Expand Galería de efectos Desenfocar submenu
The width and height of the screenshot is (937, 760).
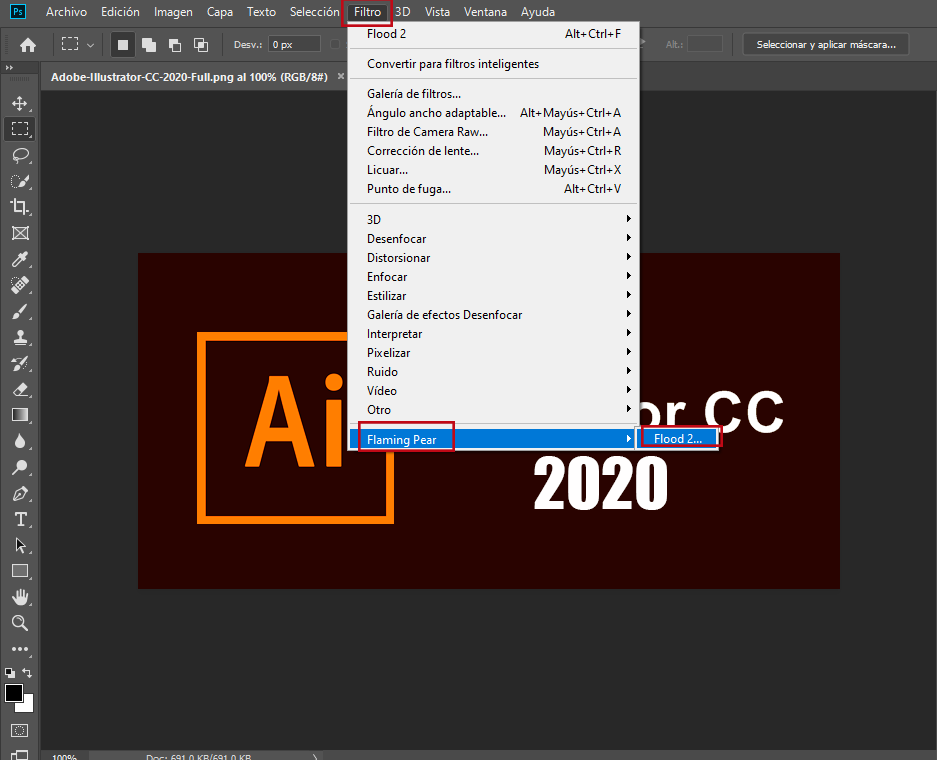(493, 315)
